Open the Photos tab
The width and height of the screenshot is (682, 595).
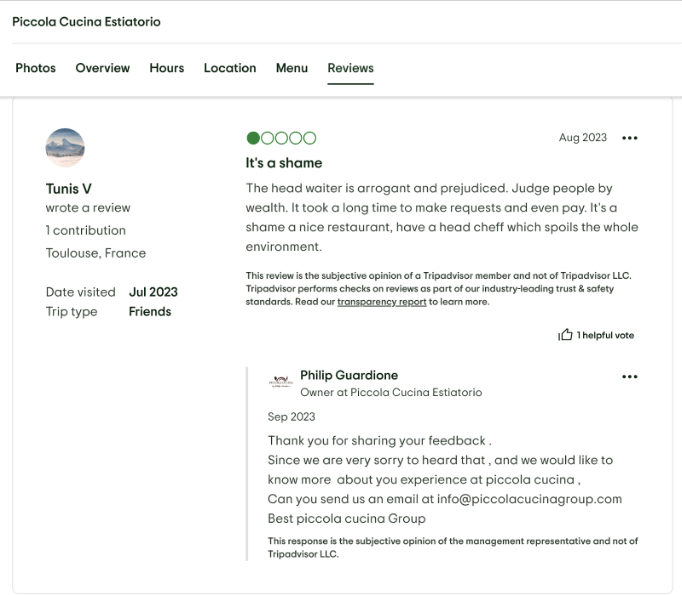coord(36,68)
